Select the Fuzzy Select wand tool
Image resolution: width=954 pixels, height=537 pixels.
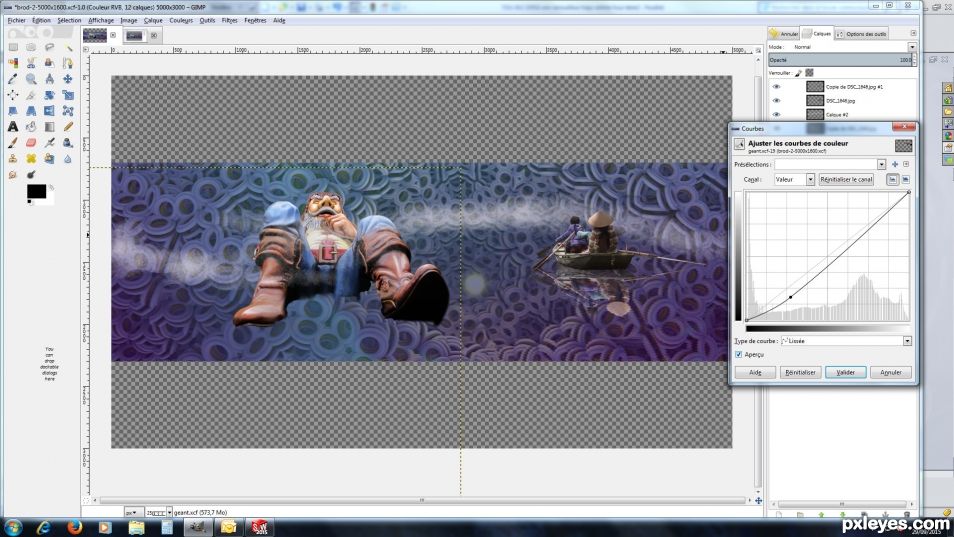68,47
